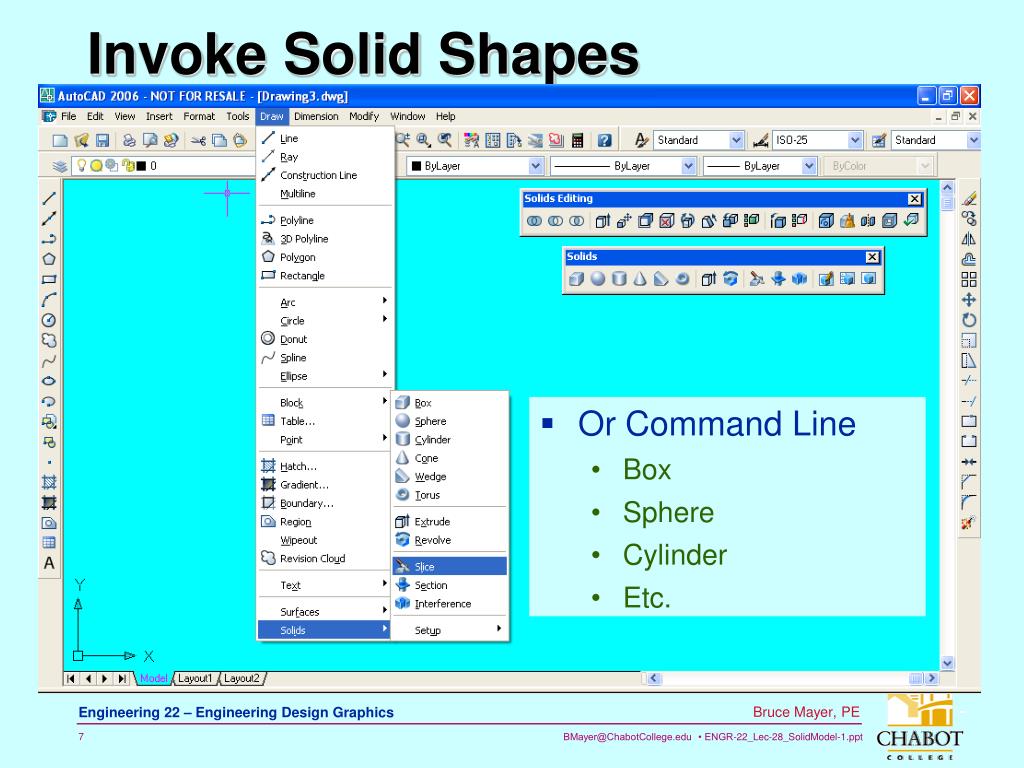Choose Revision Cloud in the Draw menu
Viewport: 1024px width, 768px height.
pyautogui.click(x=325, y=558)
